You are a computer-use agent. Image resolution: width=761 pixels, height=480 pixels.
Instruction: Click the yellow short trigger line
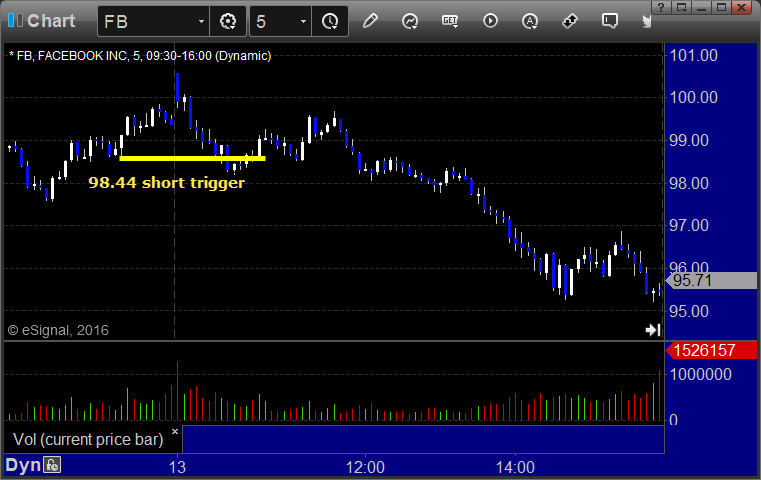click(192, 158)
